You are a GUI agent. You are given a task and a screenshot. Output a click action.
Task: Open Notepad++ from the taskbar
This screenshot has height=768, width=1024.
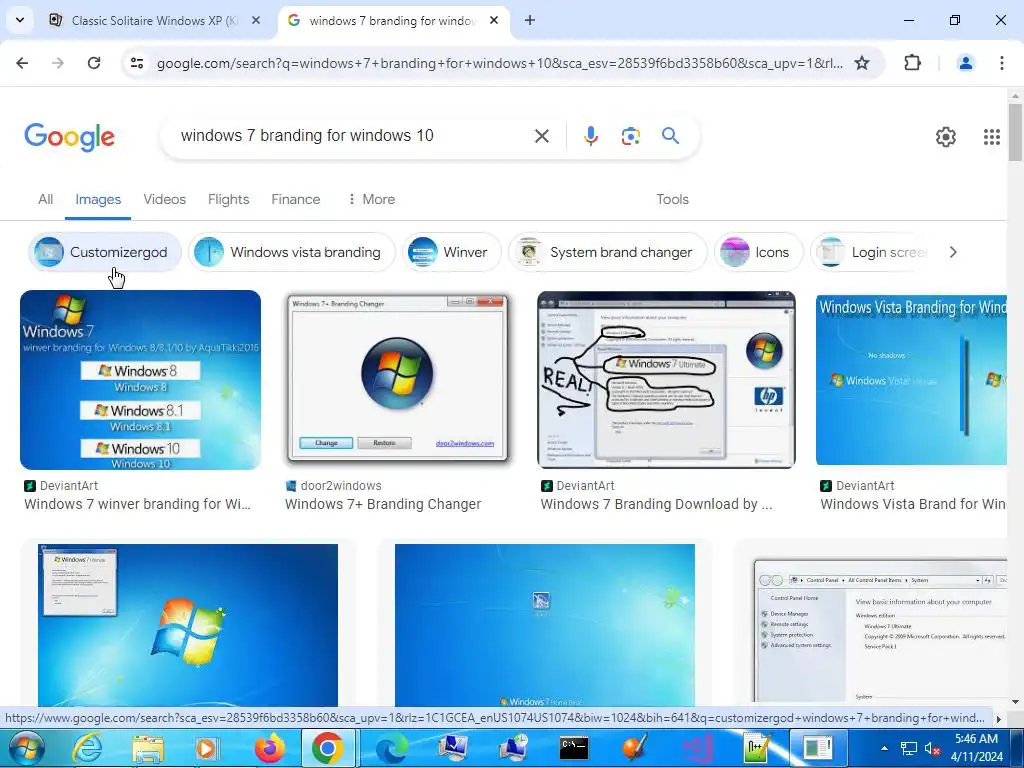(x=757, y=748)
